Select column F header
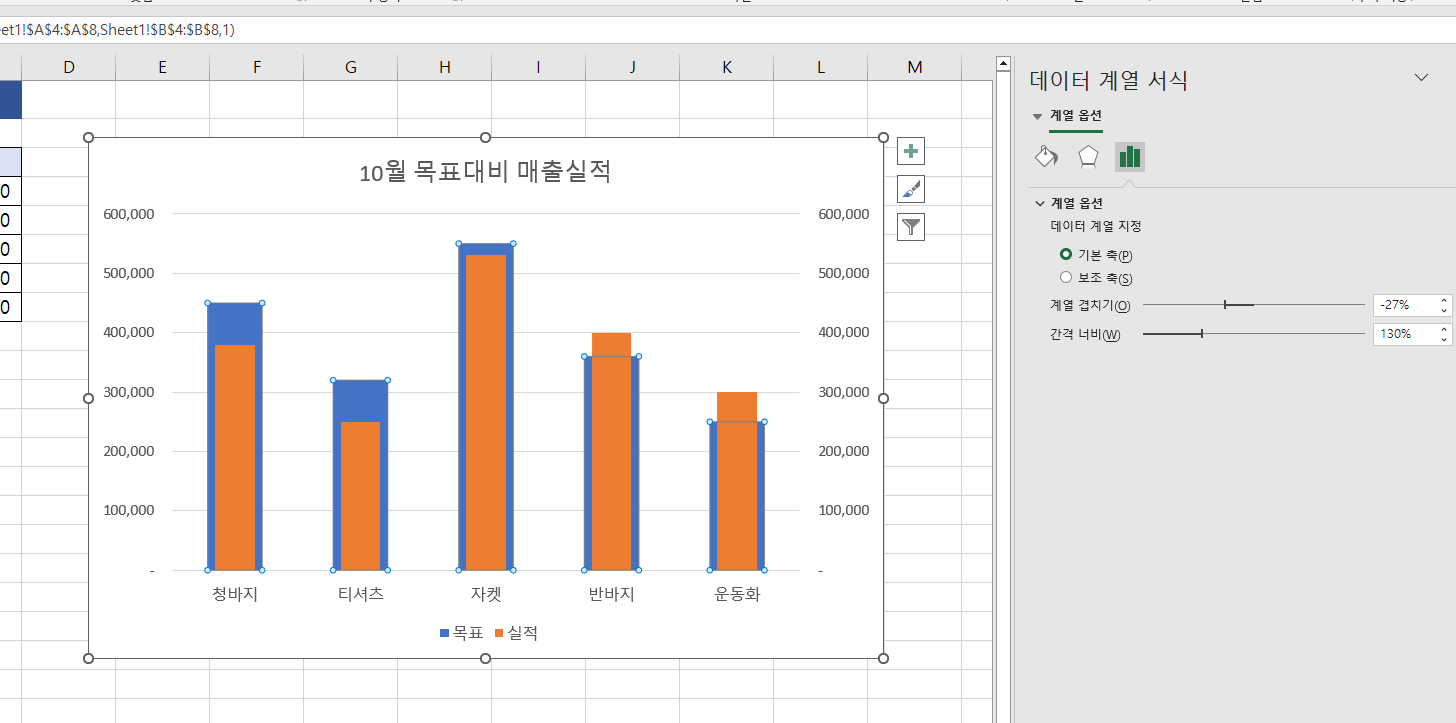Image resolution: width=1456 pixels, height=723 pixels. pos(257,67)
